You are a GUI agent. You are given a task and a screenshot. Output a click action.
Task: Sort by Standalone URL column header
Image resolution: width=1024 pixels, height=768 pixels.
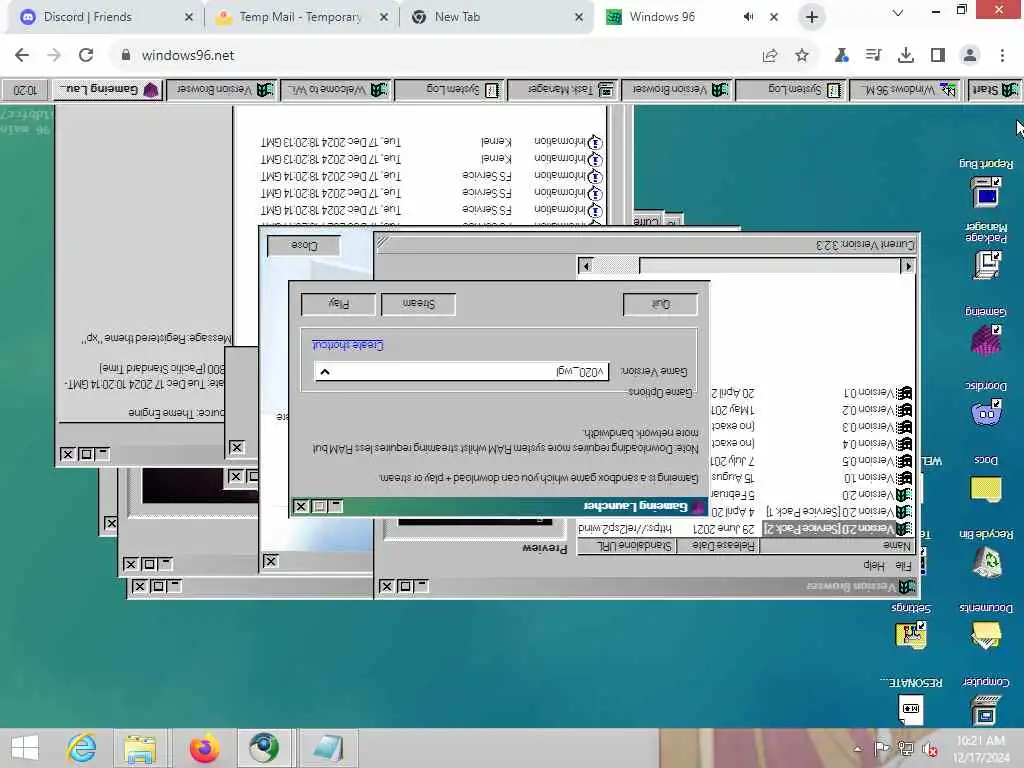click(627, 545)
